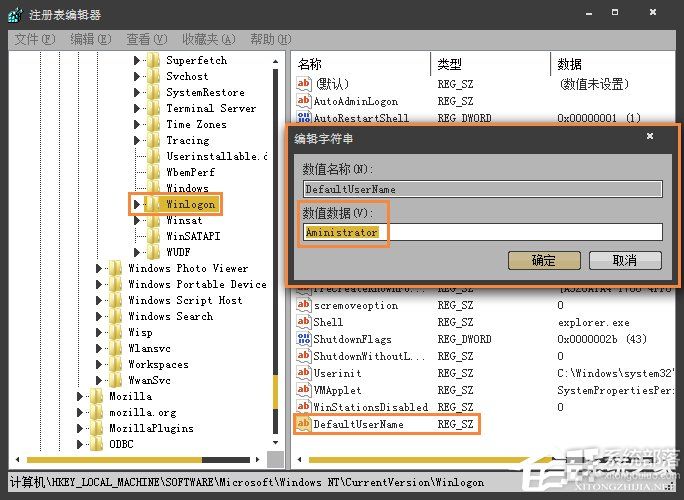Click the Svchost folder icon
The width and height of the screenshot is (684, 500).
153,76
